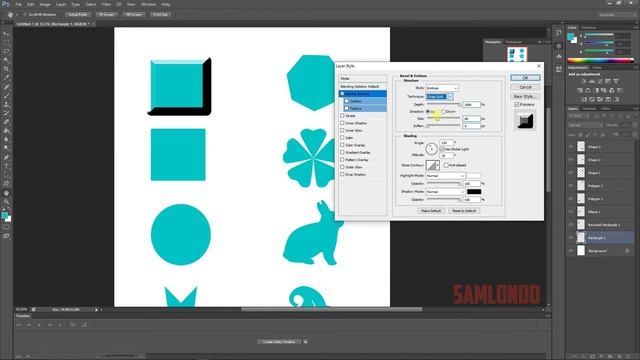This screenshot has height=360, width=640.
Task: Click the Depth value input field
Action: pos(471,105)
